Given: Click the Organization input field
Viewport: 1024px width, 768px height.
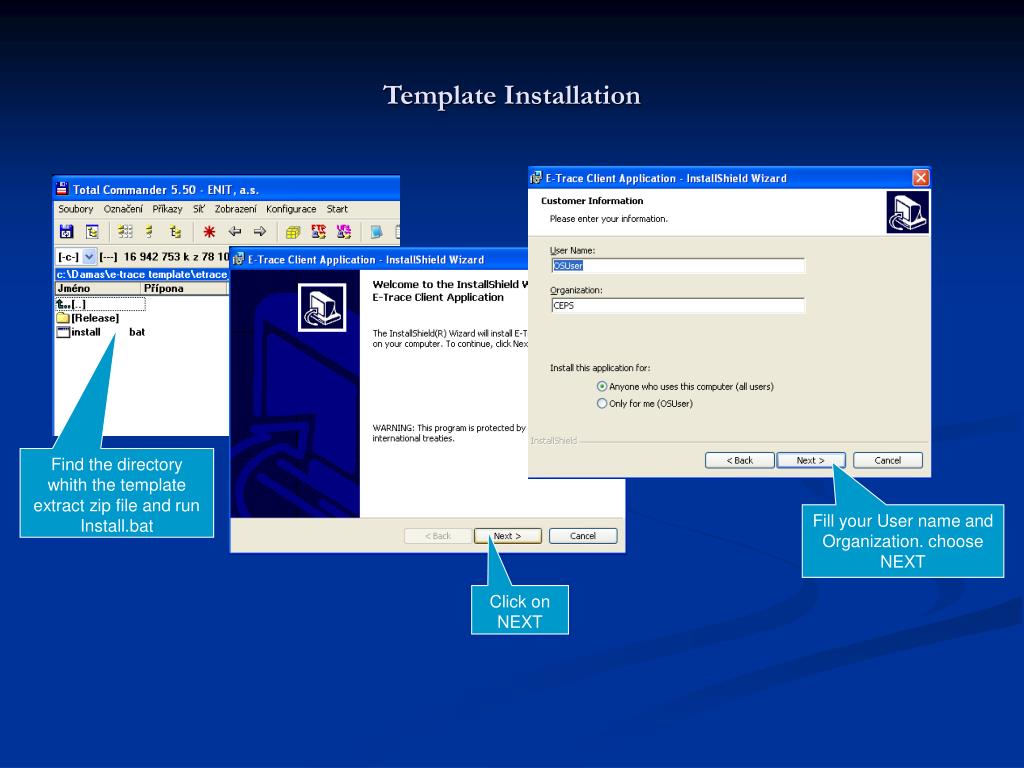Looking at the screenshot, I should 678,305.
